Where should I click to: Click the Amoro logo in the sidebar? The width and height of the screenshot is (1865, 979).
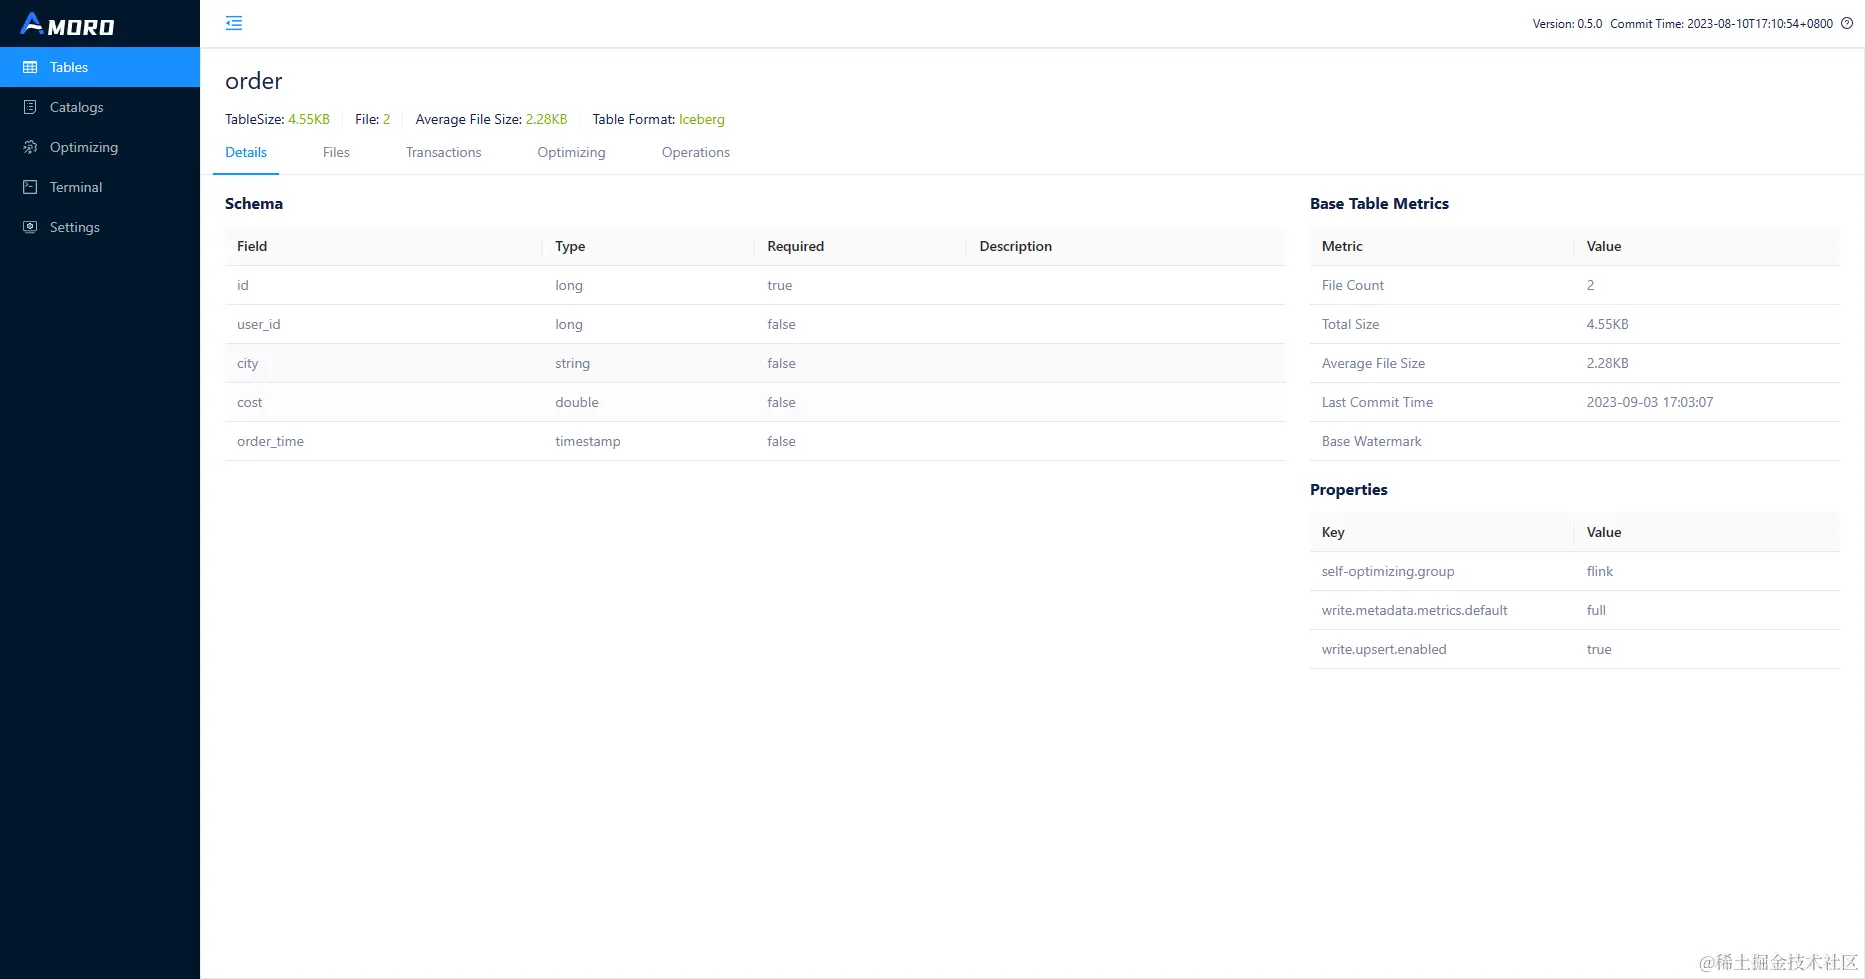(67, 24)
